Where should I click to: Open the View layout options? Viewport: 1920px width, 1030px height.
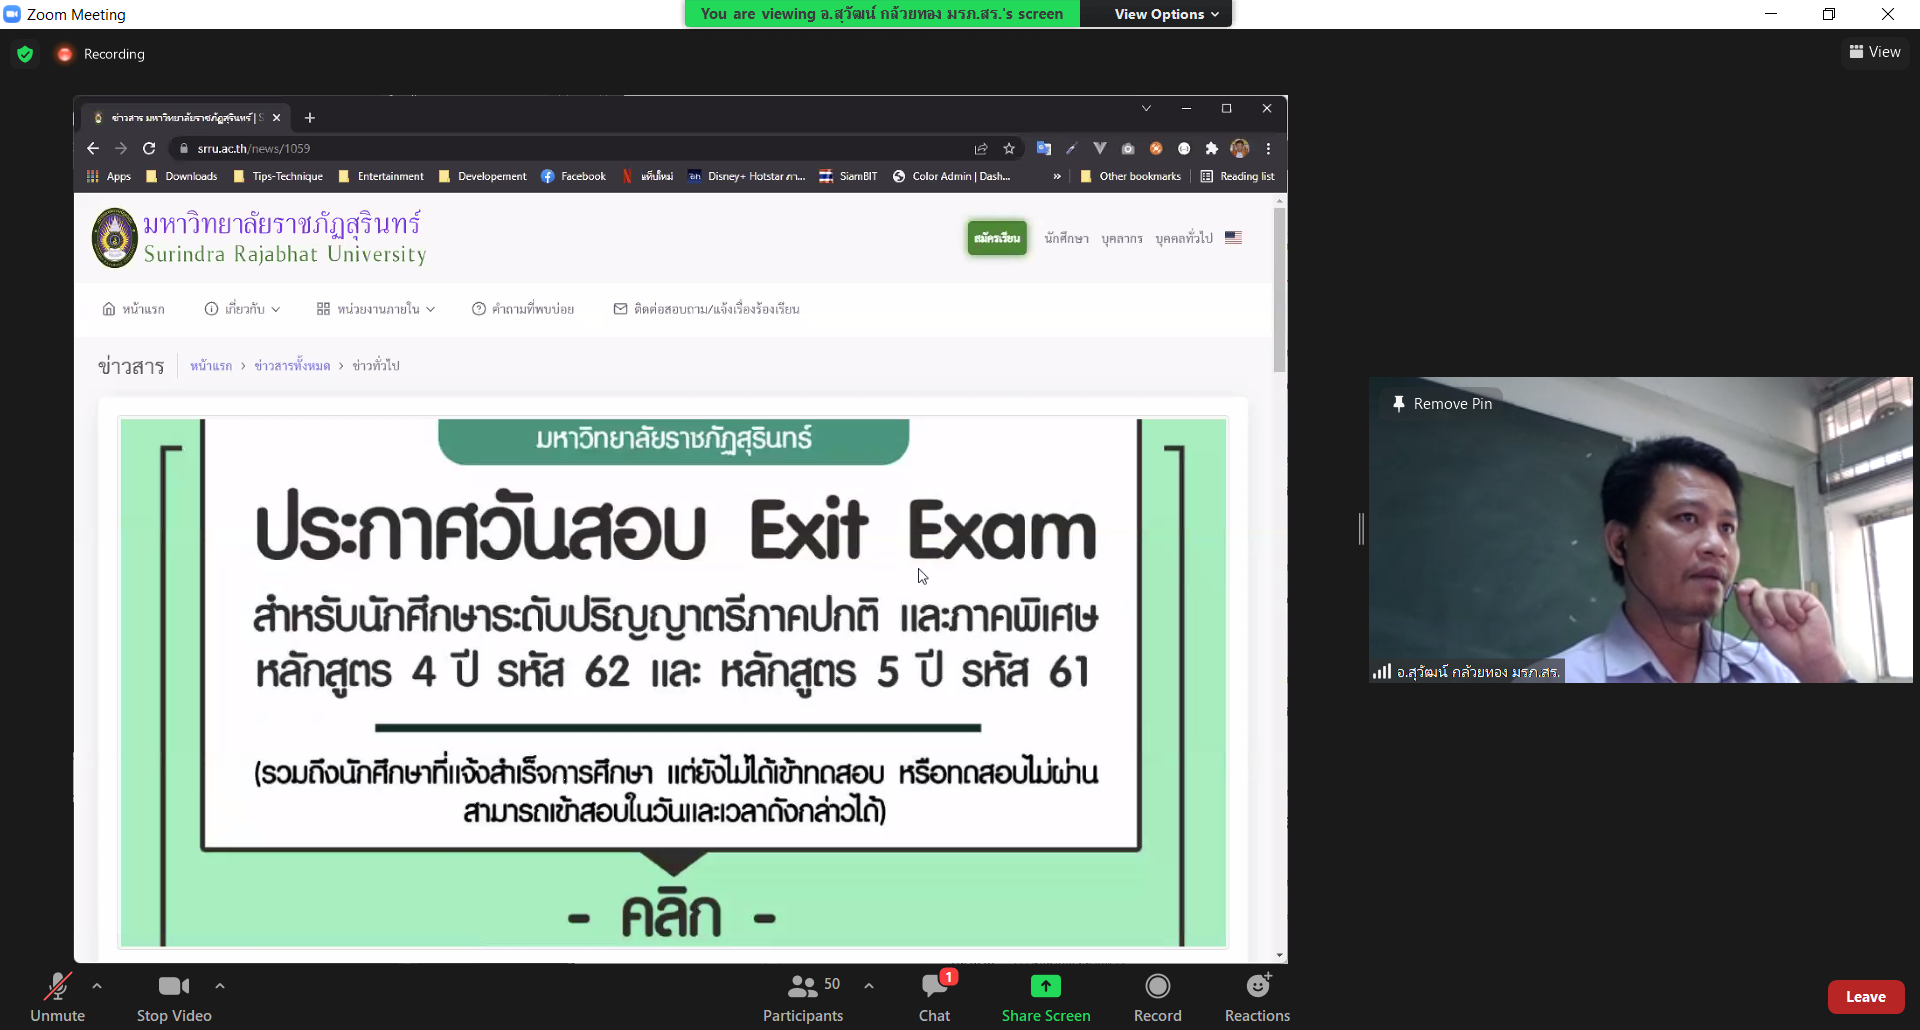(x=1875, y=52)
